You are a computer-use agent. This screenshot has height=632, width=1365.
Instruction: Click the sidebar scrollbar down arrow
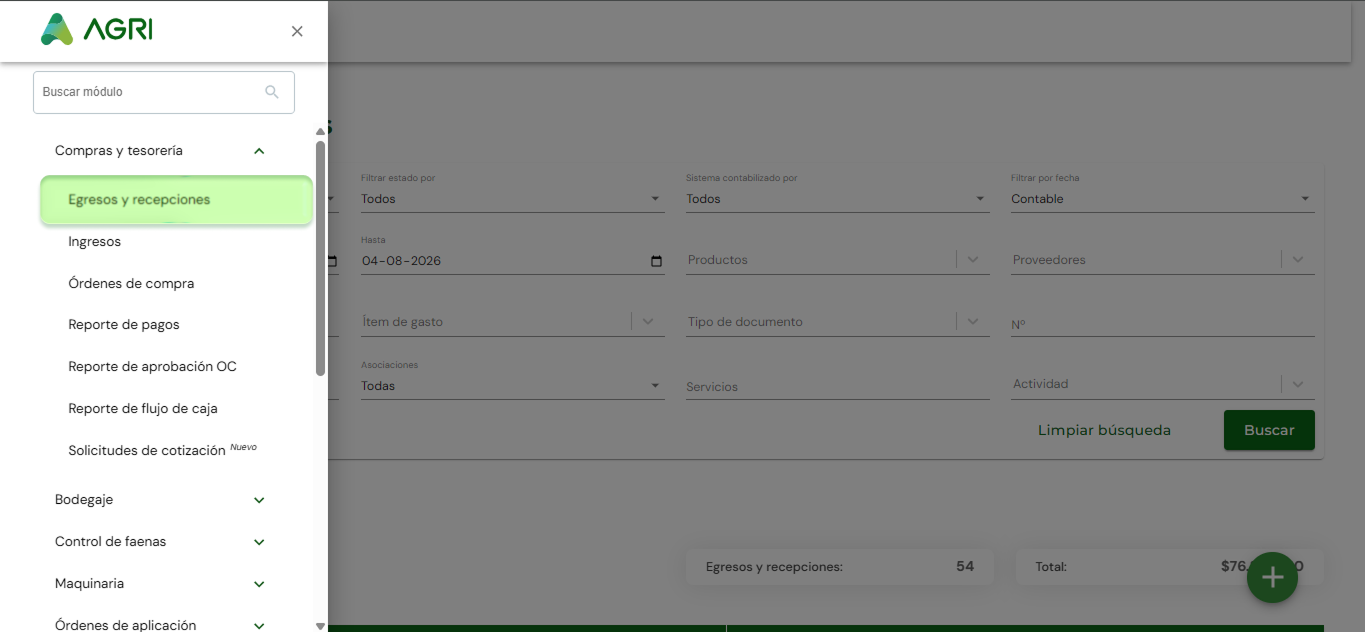pos(320,626)
